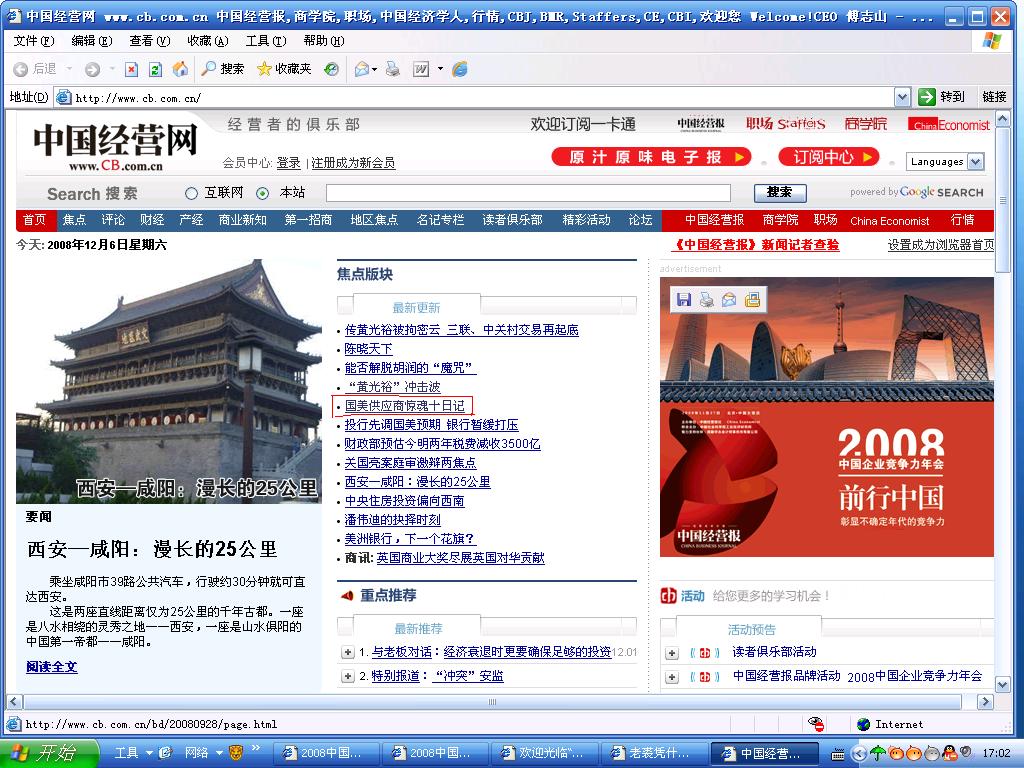The image size is (1024, 768).
Task: Open the 财经 nav tab
Action: click(152, 220)
